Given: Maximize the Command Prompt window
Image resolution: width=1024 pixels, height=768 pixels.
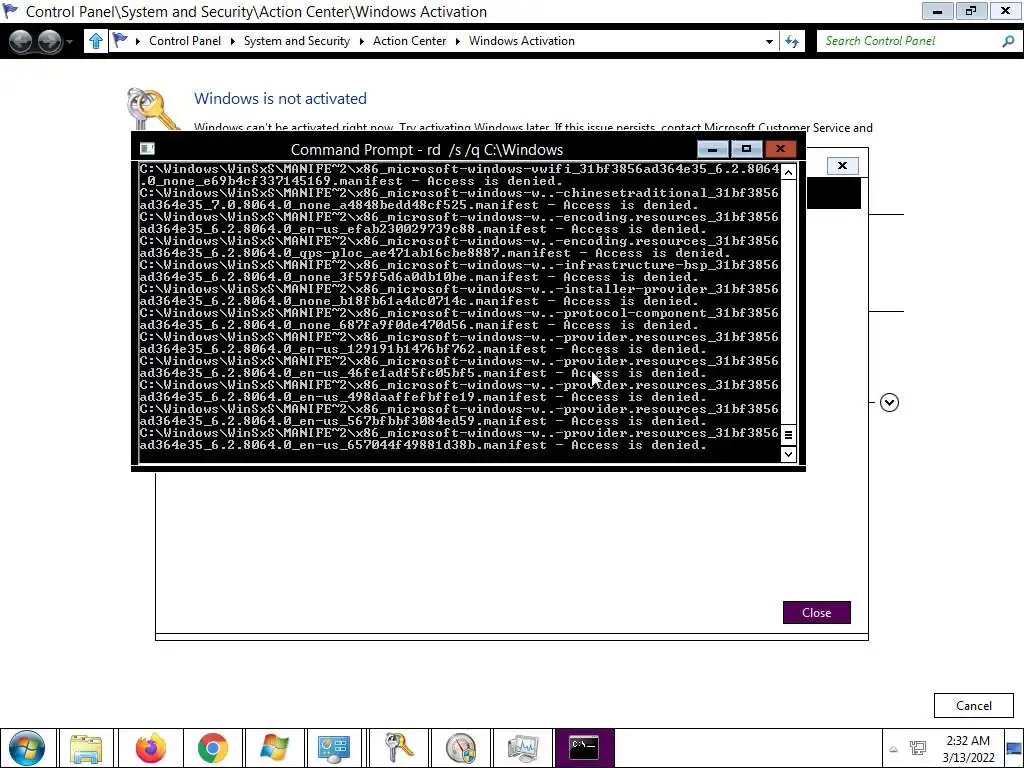Looking at the screenshot, I should pos(746,149).
